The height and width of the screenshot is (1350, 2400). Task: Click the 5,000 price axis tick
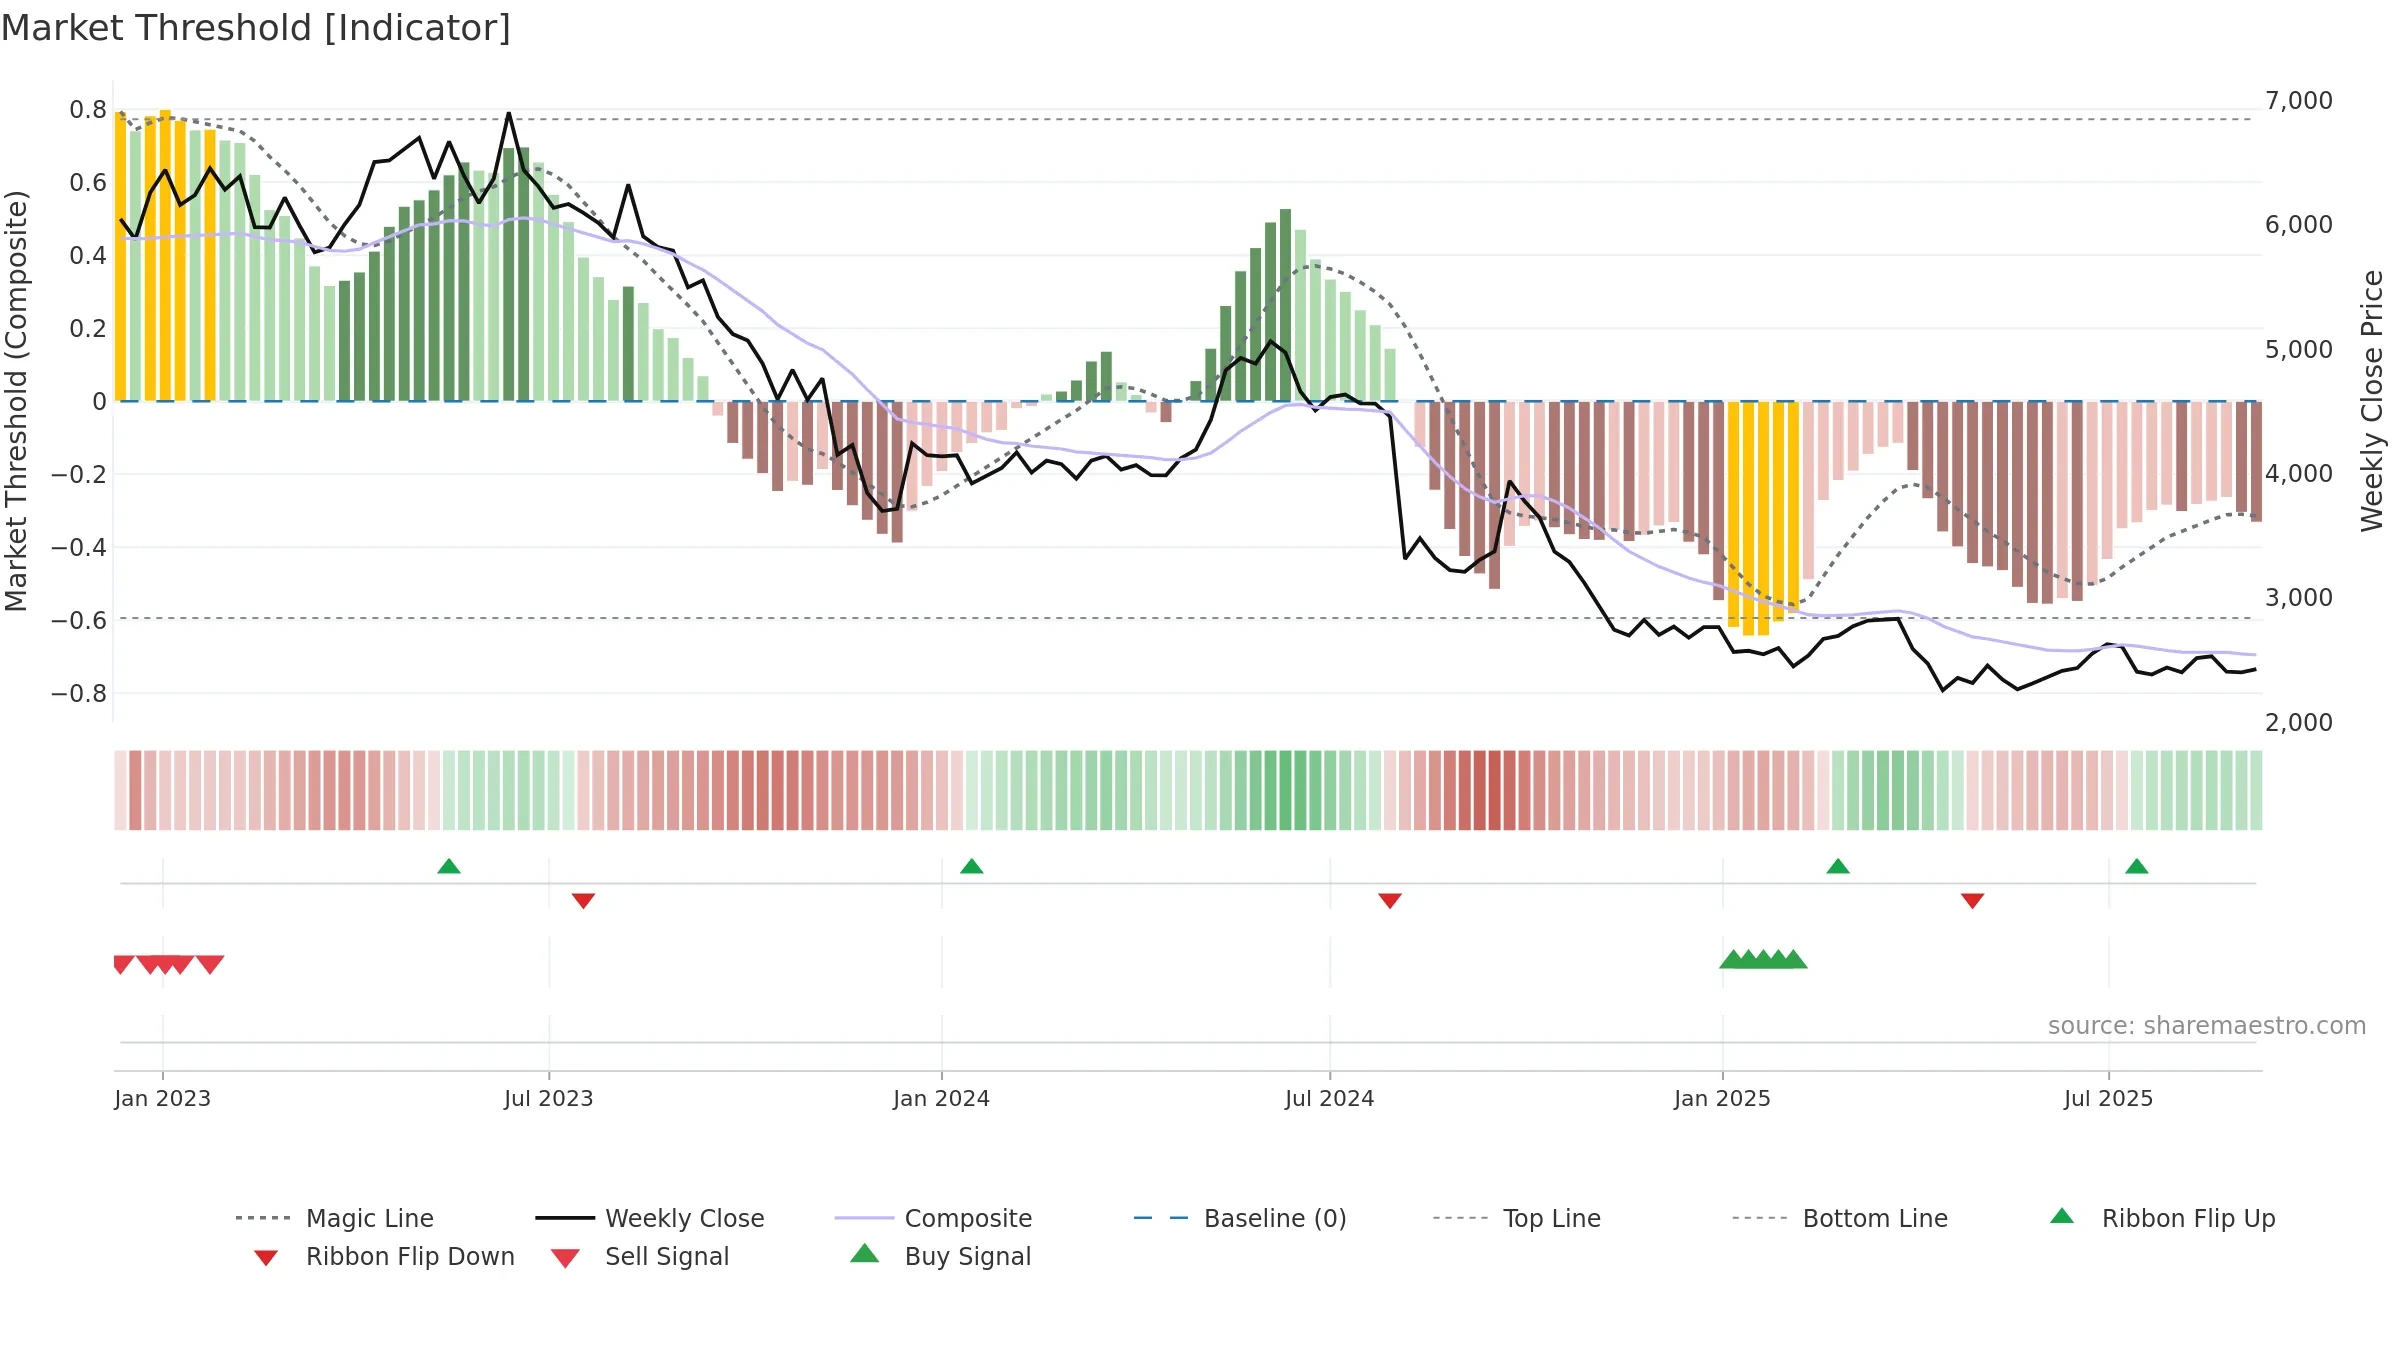[x=2299, y=350]
